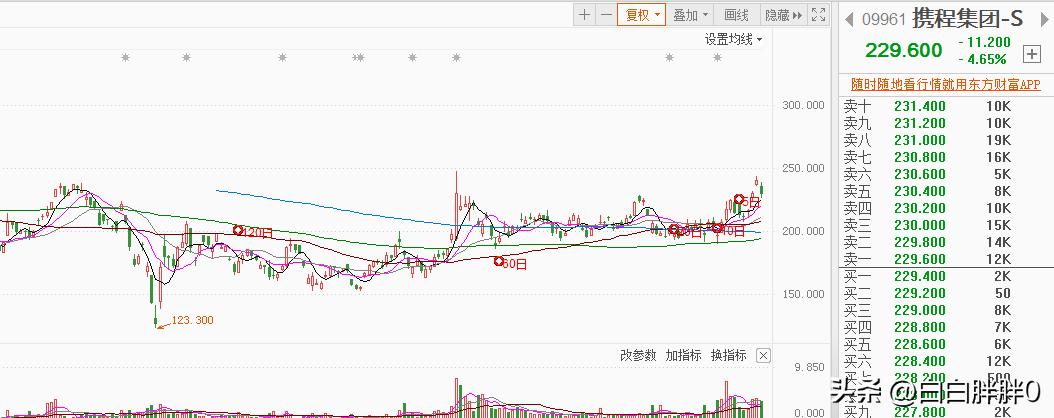Click the 5日 moving average marker
Viewport: 1054px width, 418px height.
tap(747, 200)
